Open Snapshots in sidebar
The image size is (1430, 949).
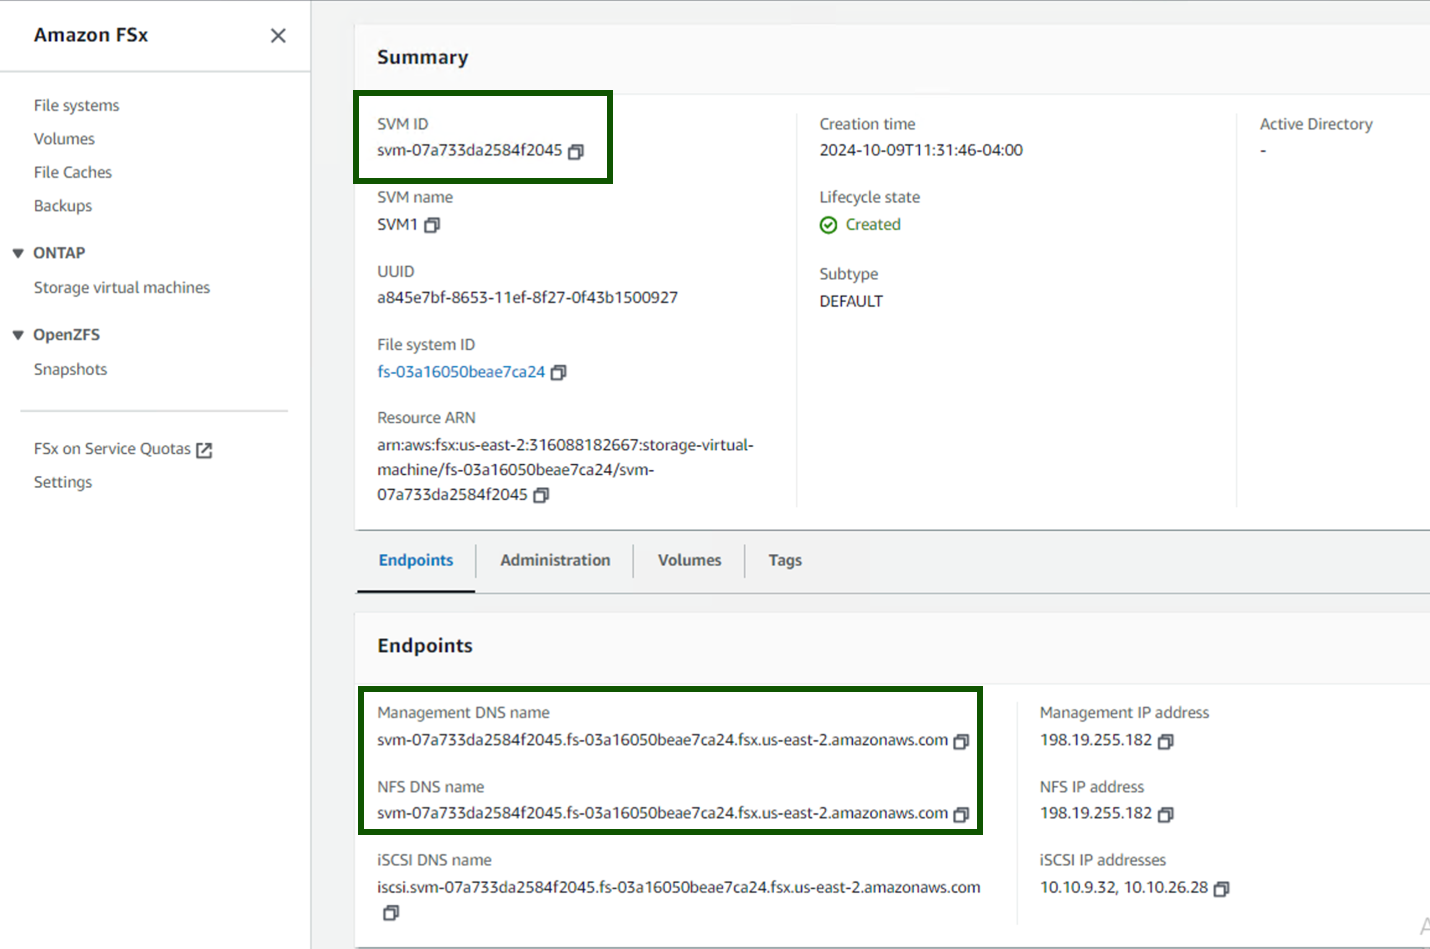pyautogui.click(x=70, y=370)
